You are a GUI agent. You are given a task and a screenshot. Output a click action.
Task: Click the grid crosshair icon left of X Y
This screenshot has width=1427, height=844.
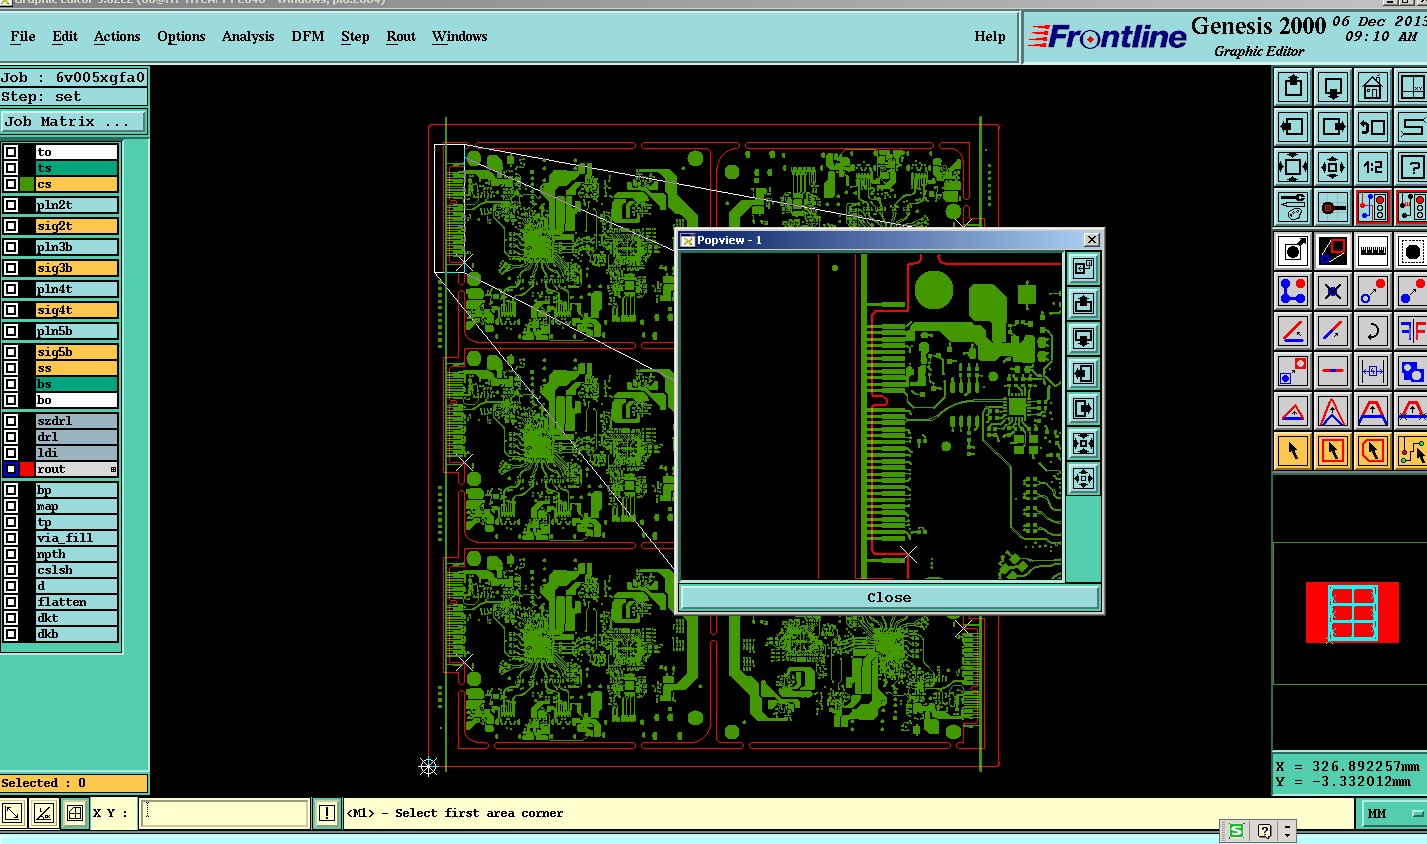pyautogui.click(x=74, y=813)
